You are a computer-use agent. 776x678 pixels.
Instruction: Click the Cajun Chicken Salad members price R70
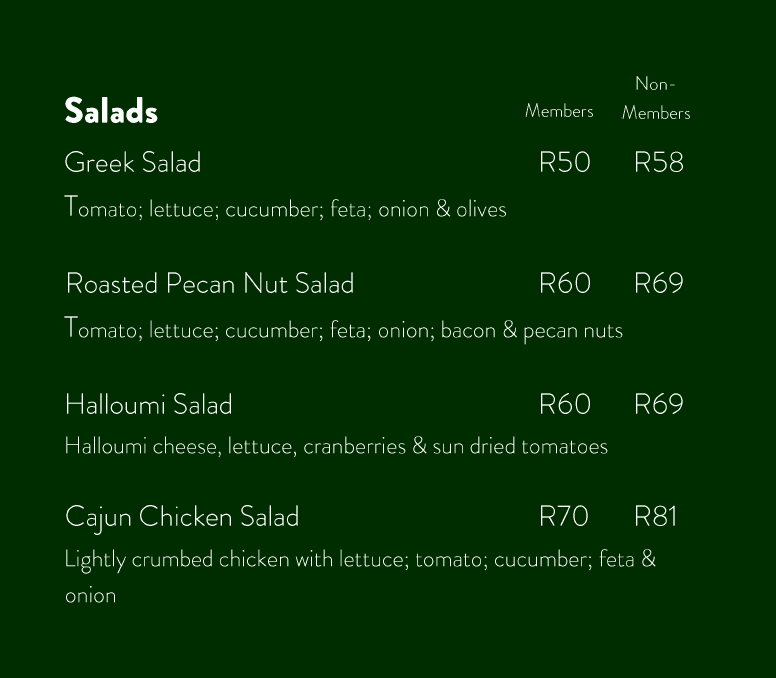pyautogui.click(x=563, y=517)
